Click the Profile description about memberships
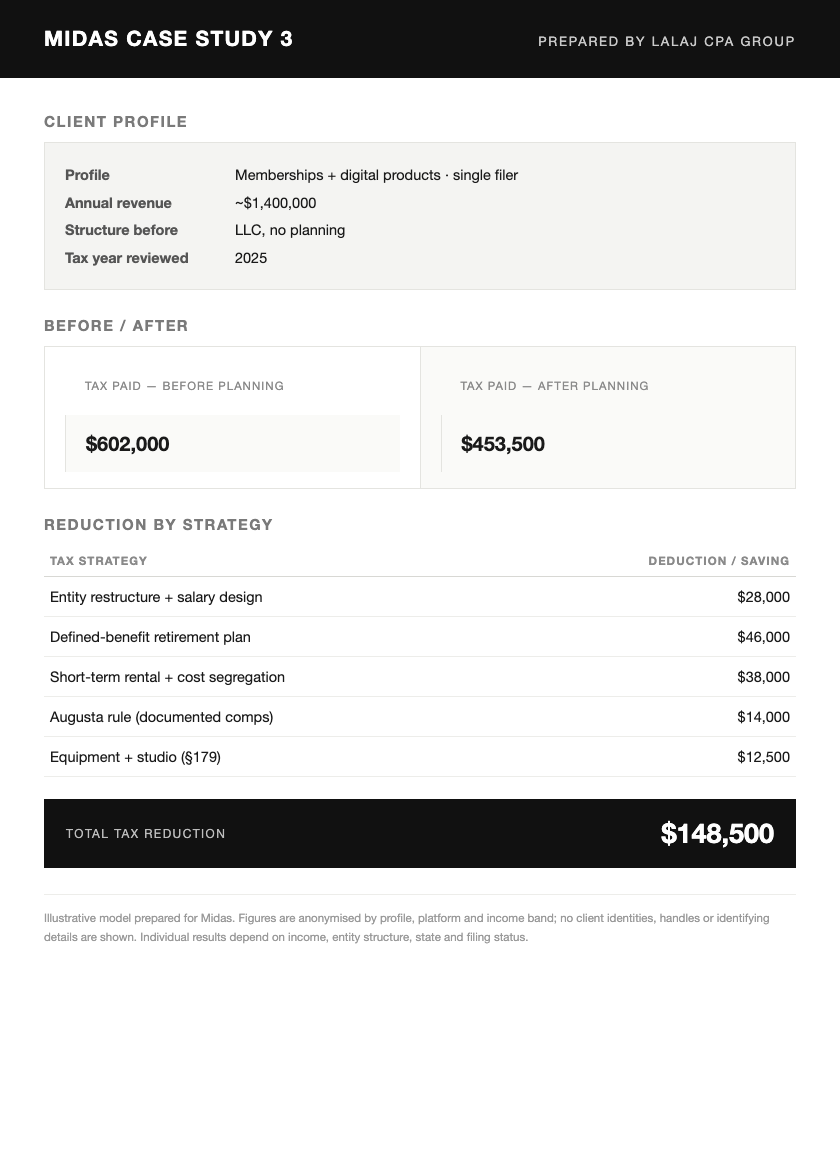 pyautogui.click(x=376, y=175)
